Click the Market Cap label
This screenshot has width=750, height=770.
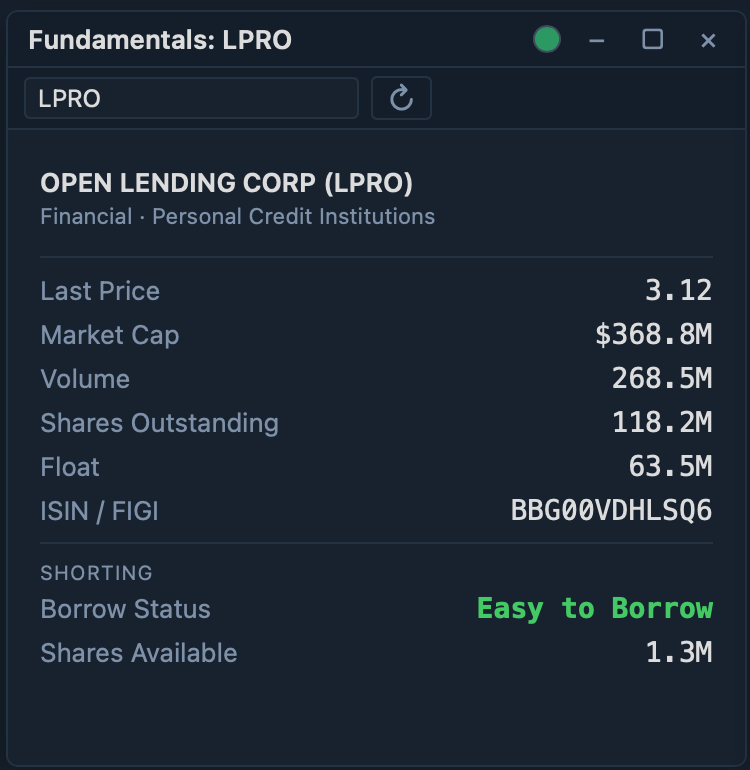point(110,335)
